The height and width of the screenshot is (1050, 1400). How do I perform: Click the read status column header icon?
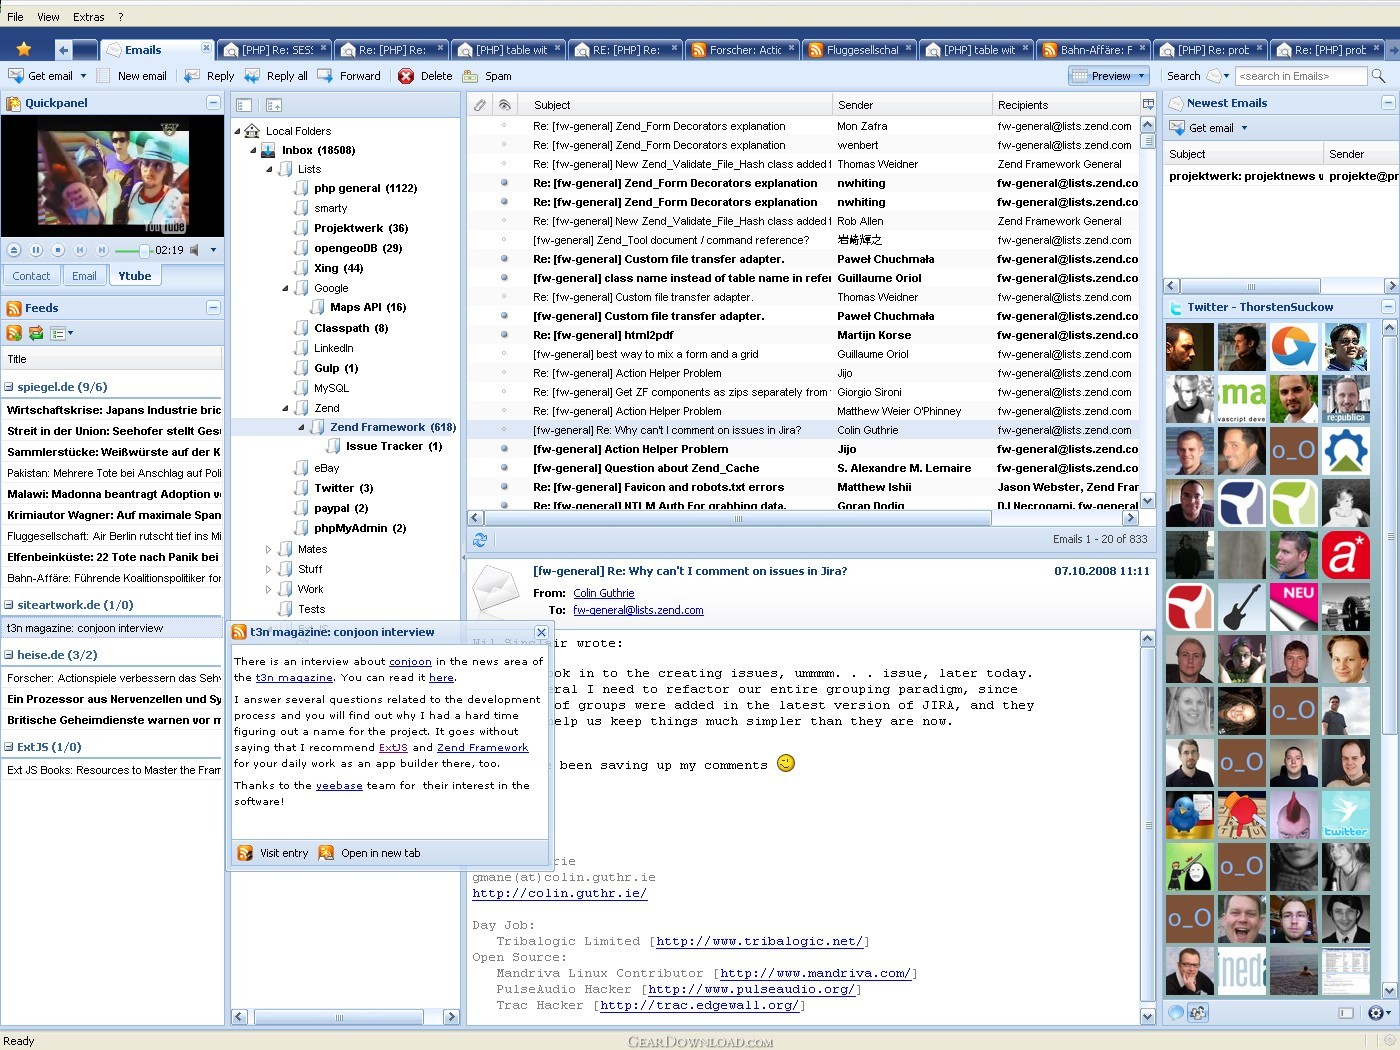pos(505,105)
